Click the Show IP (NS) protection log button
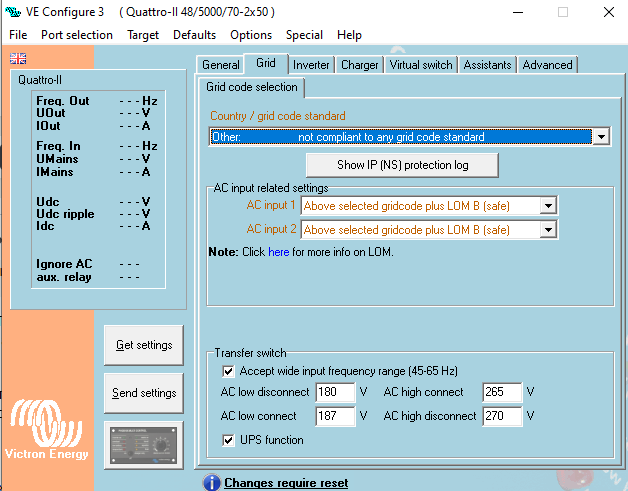Screen dimensions: 628x491 tap(403, 165)
